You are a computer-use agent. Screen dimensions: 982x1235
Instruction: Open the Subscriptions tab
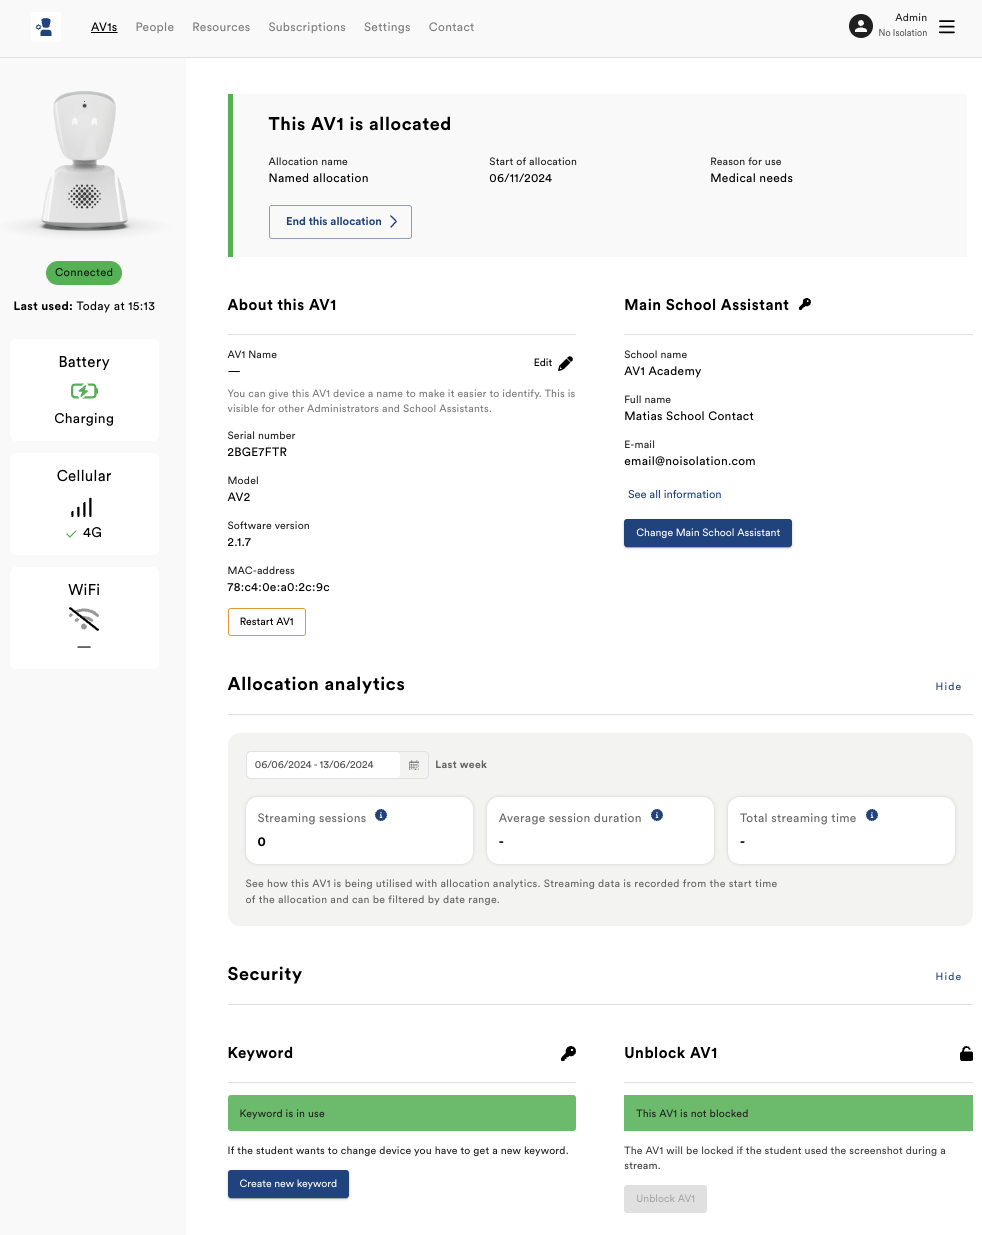(x=307, y=27)
